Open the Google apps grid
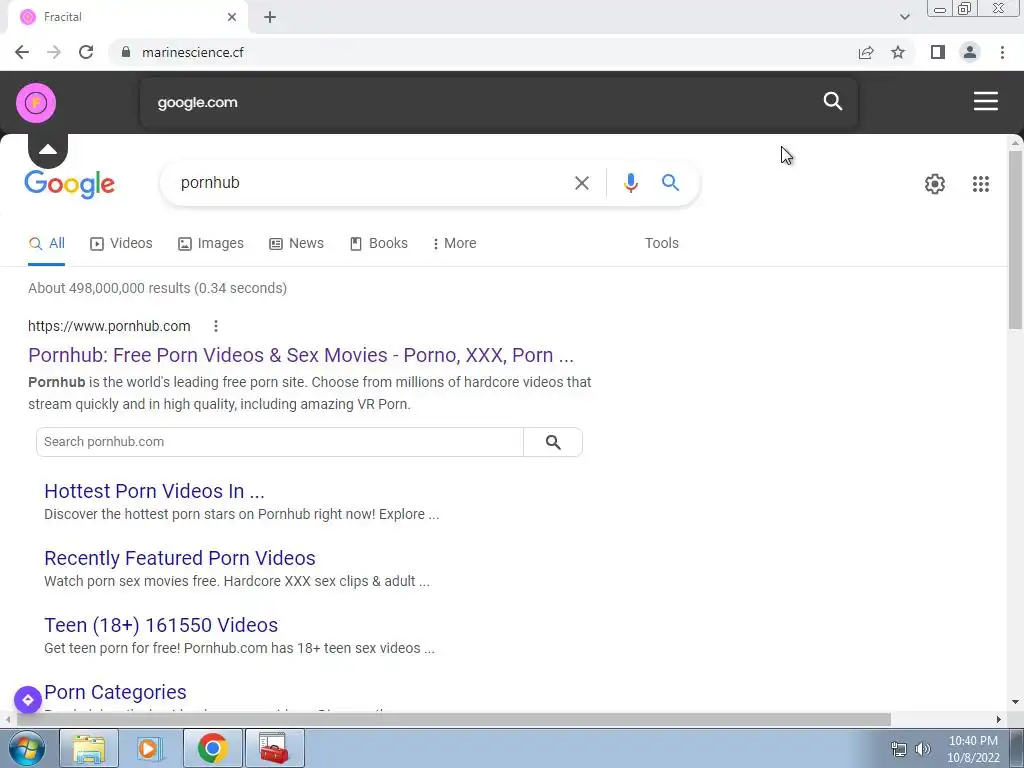The width and height of the screenshot is (1024, 768). coord(980,184)
